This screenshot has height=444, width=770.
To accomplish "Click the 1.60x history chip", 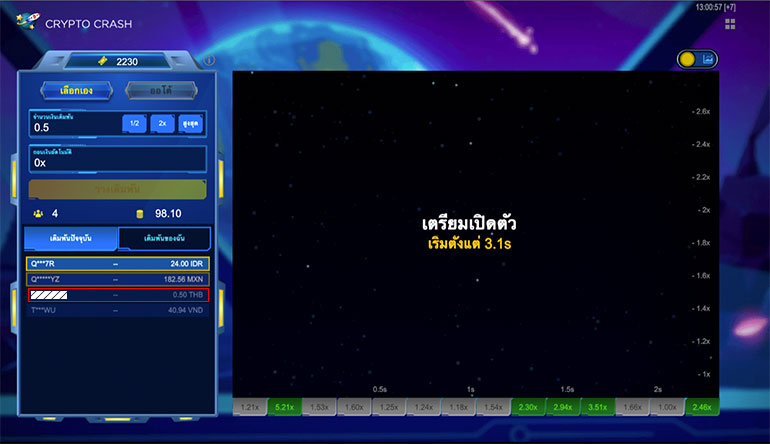I will pyautogui.click(x=354, y=407).
